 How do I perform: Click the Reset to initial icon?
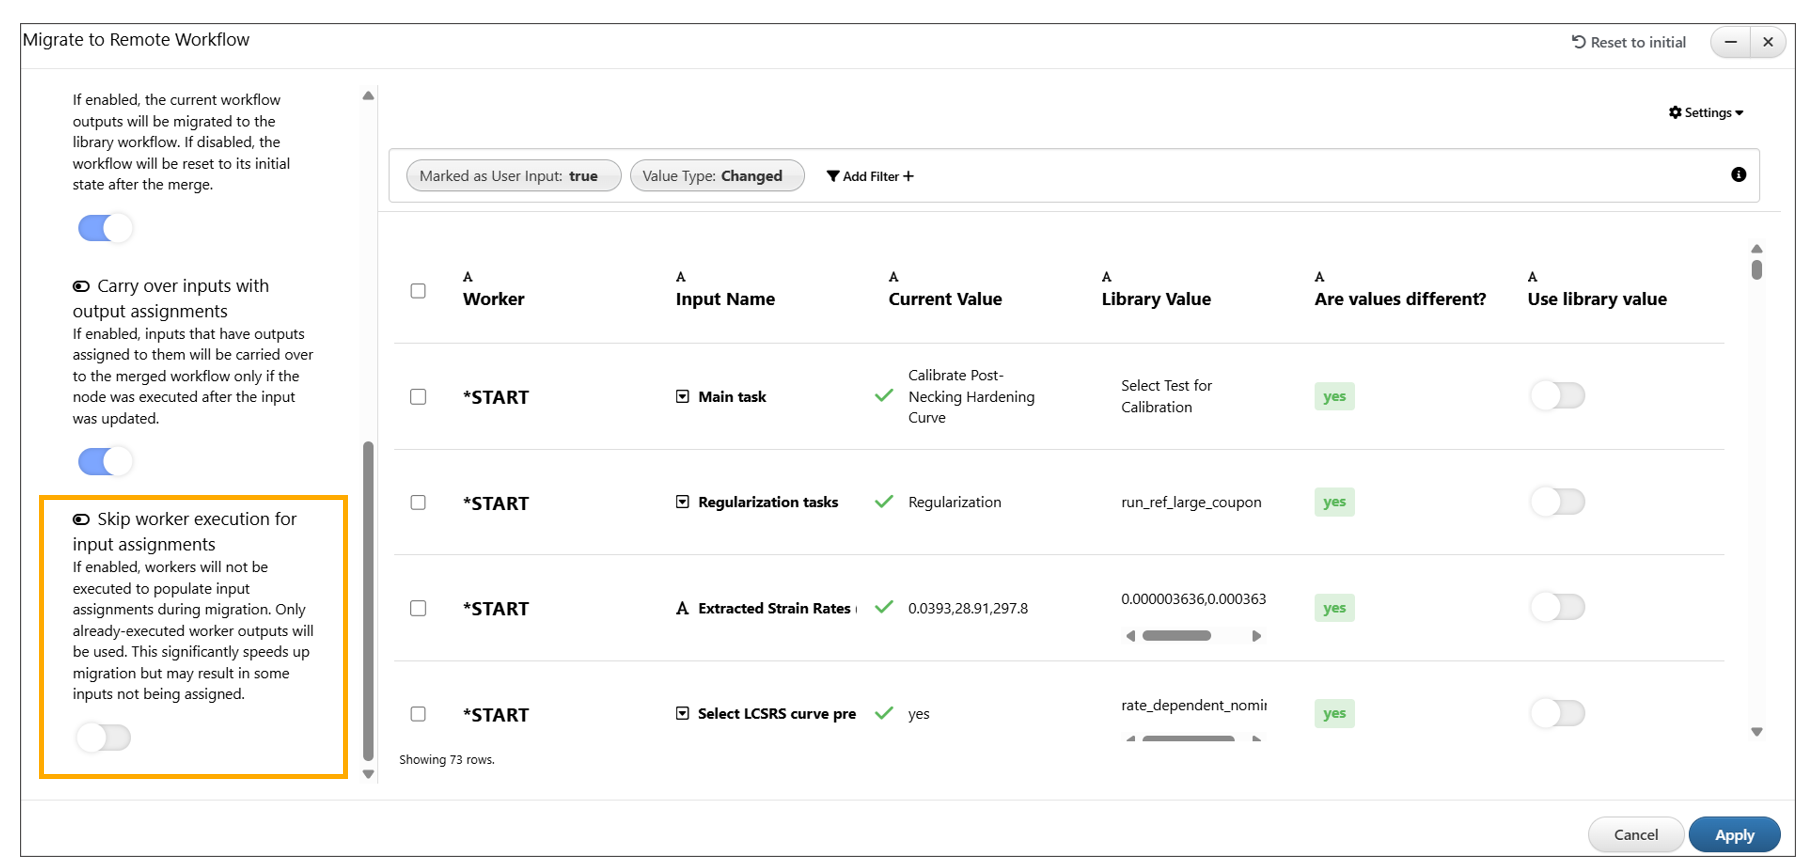[x=1578, y=42]
